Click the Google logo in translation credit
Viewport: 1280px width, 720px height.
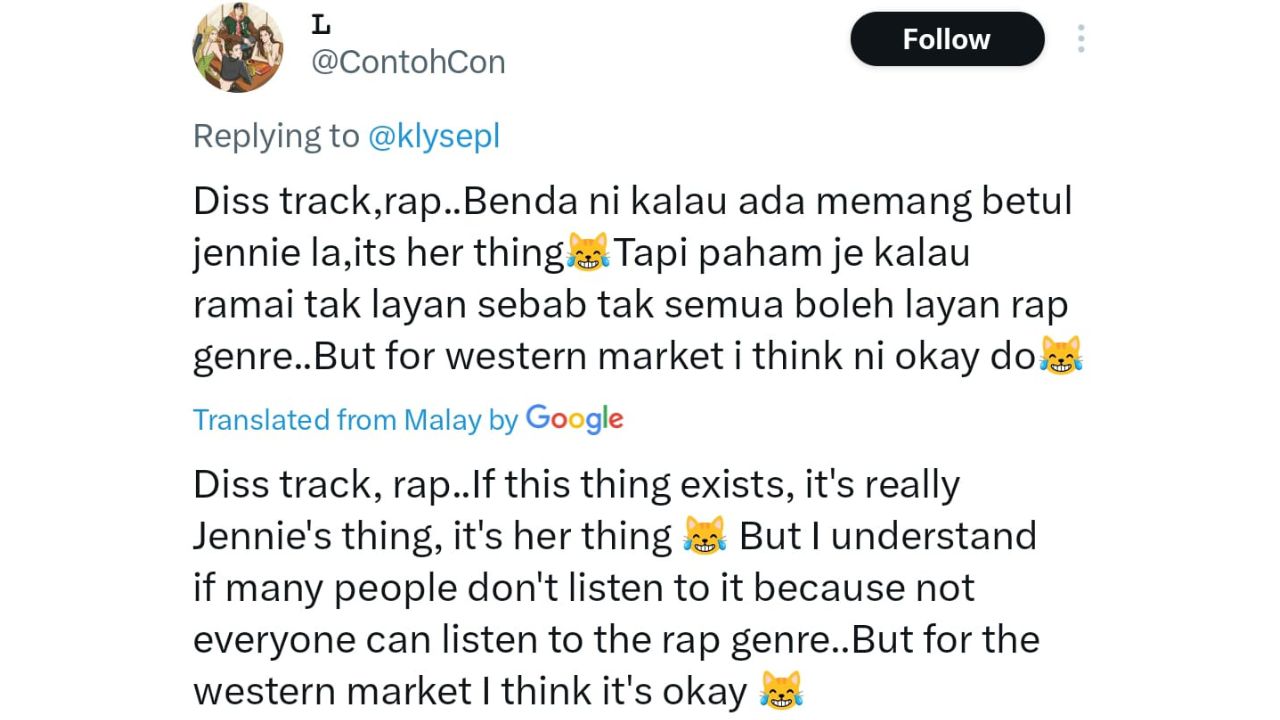point(574,419)
